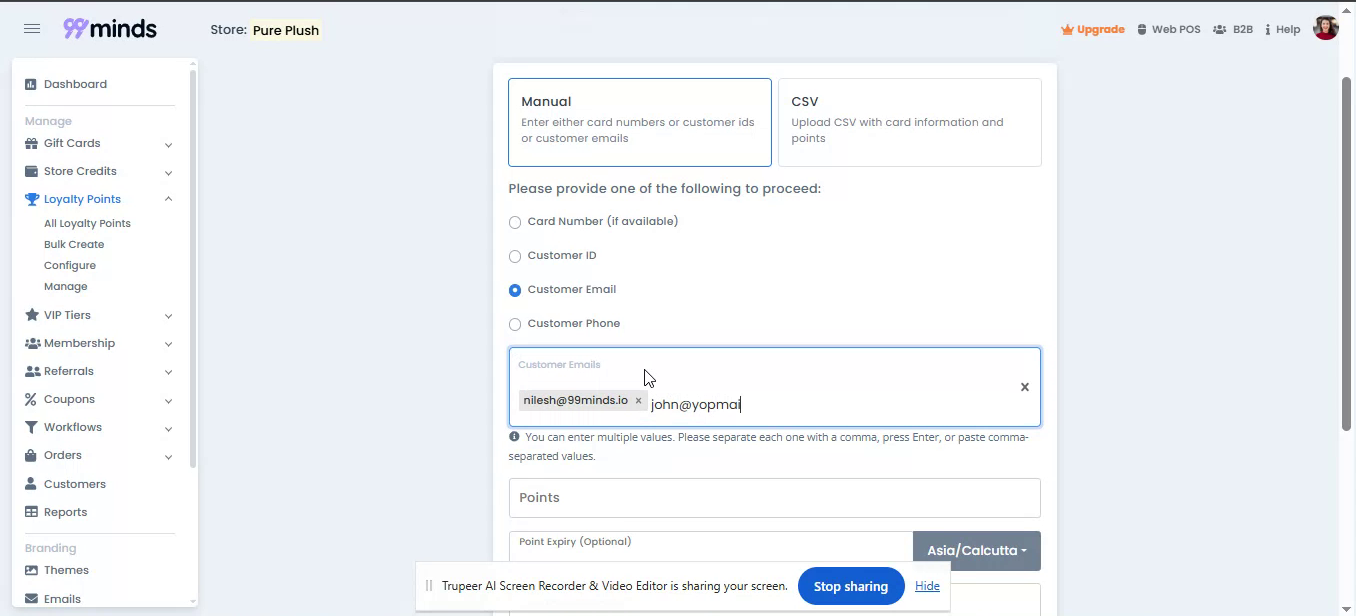Click the sidebar scrollbar thumb
Screen dimensions: 1356x616
(192, 268)
